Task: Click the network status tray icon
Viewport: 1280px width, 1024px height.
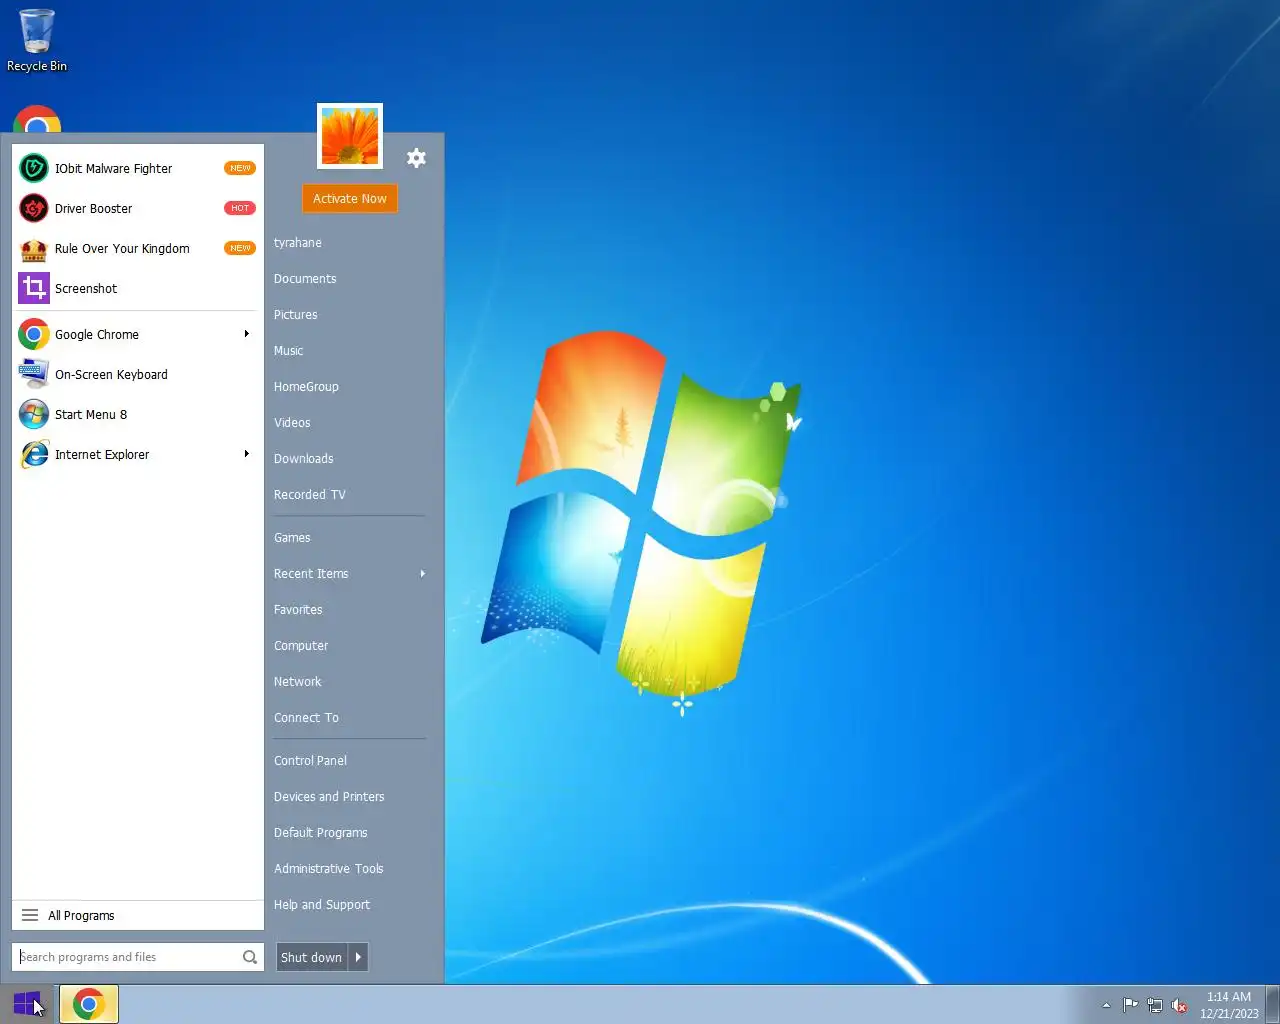Action: [1155, 1005]
